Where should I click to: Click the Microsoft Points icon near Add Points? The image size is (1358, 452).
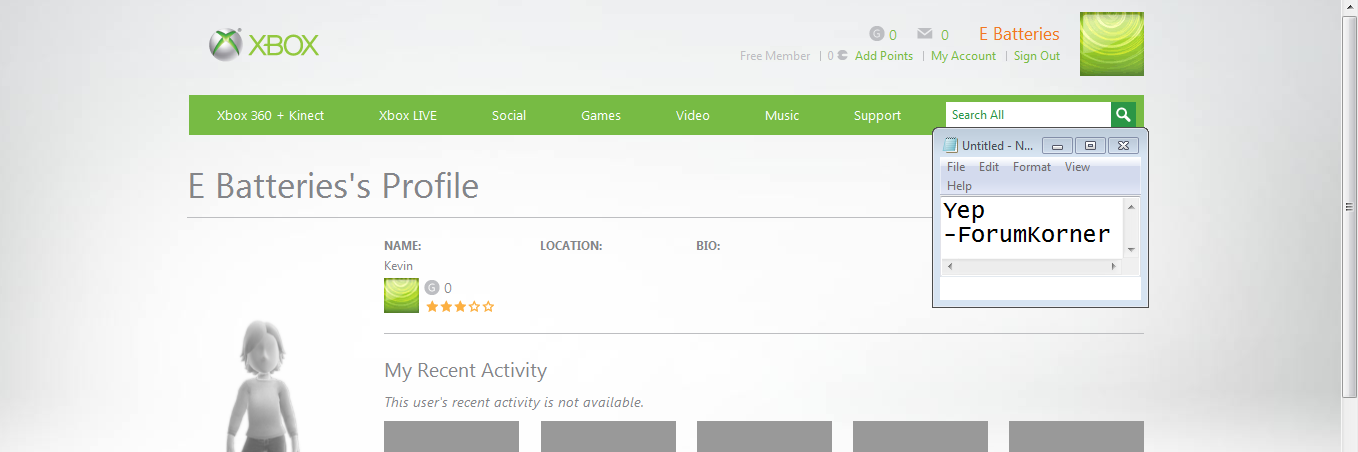(843, 56)
